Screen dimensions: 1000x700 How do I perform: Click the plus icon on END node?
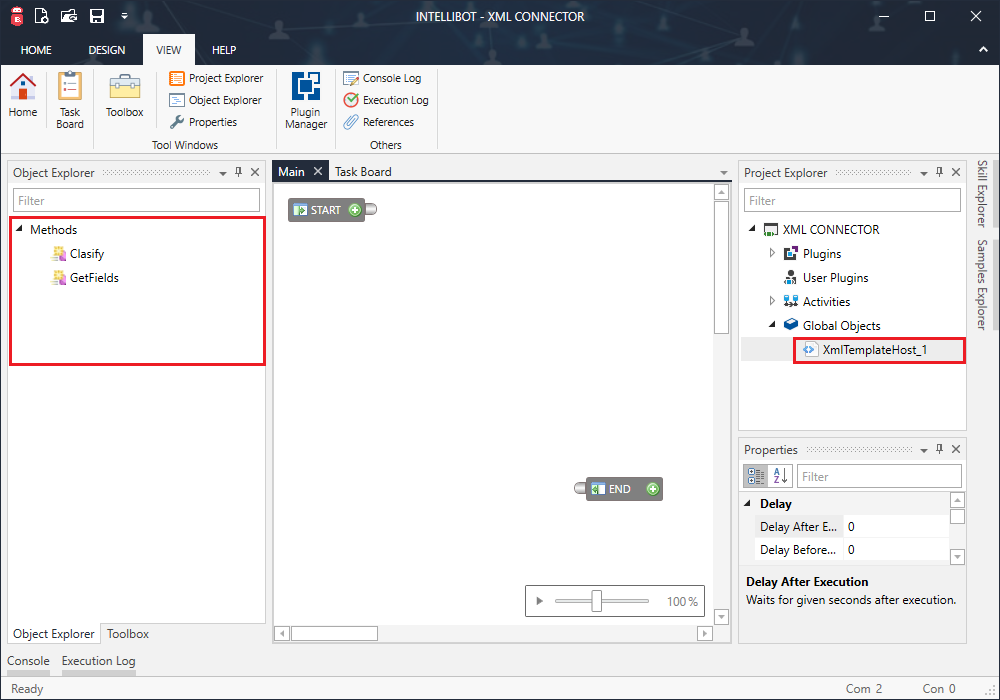click(652, 489)
